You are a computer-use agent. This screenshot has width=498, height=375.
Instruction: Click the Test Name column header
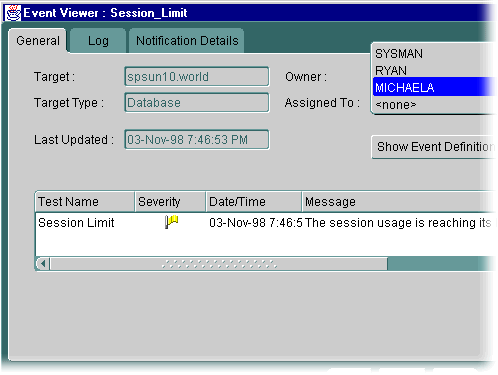(x=85, y=202)
